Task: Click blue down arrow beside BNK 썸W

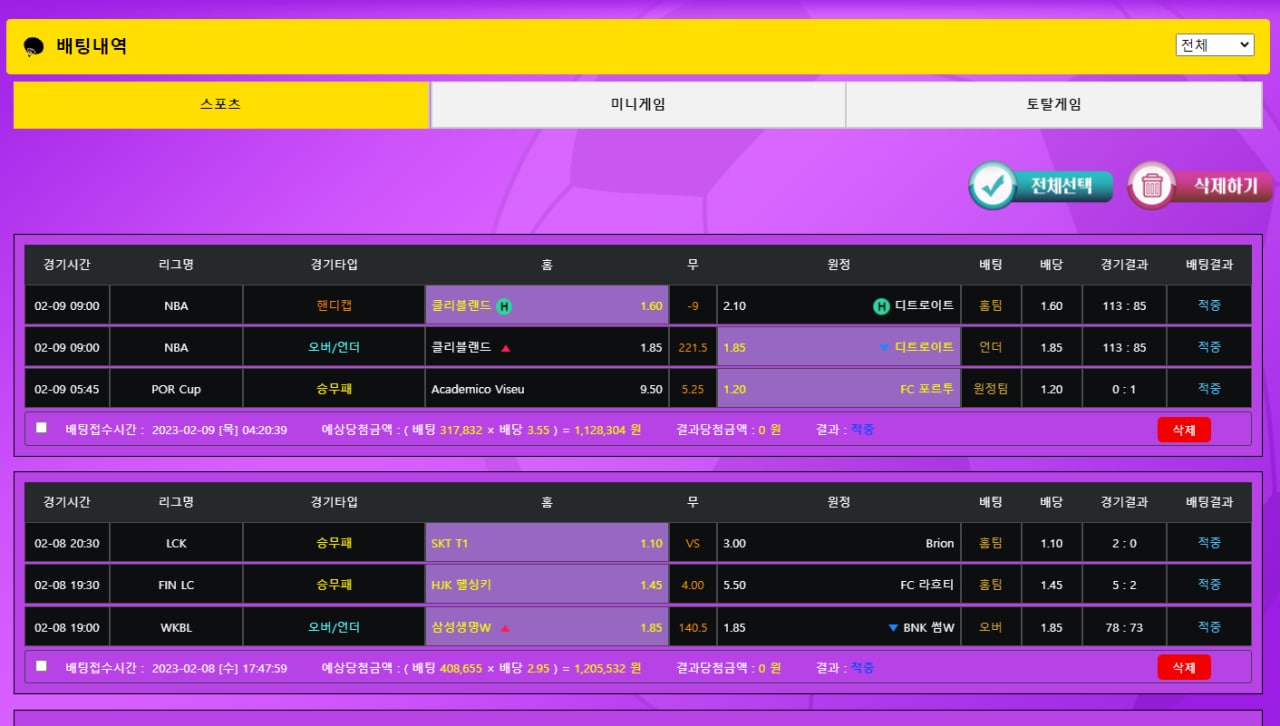Action: [x=893, y=628]
